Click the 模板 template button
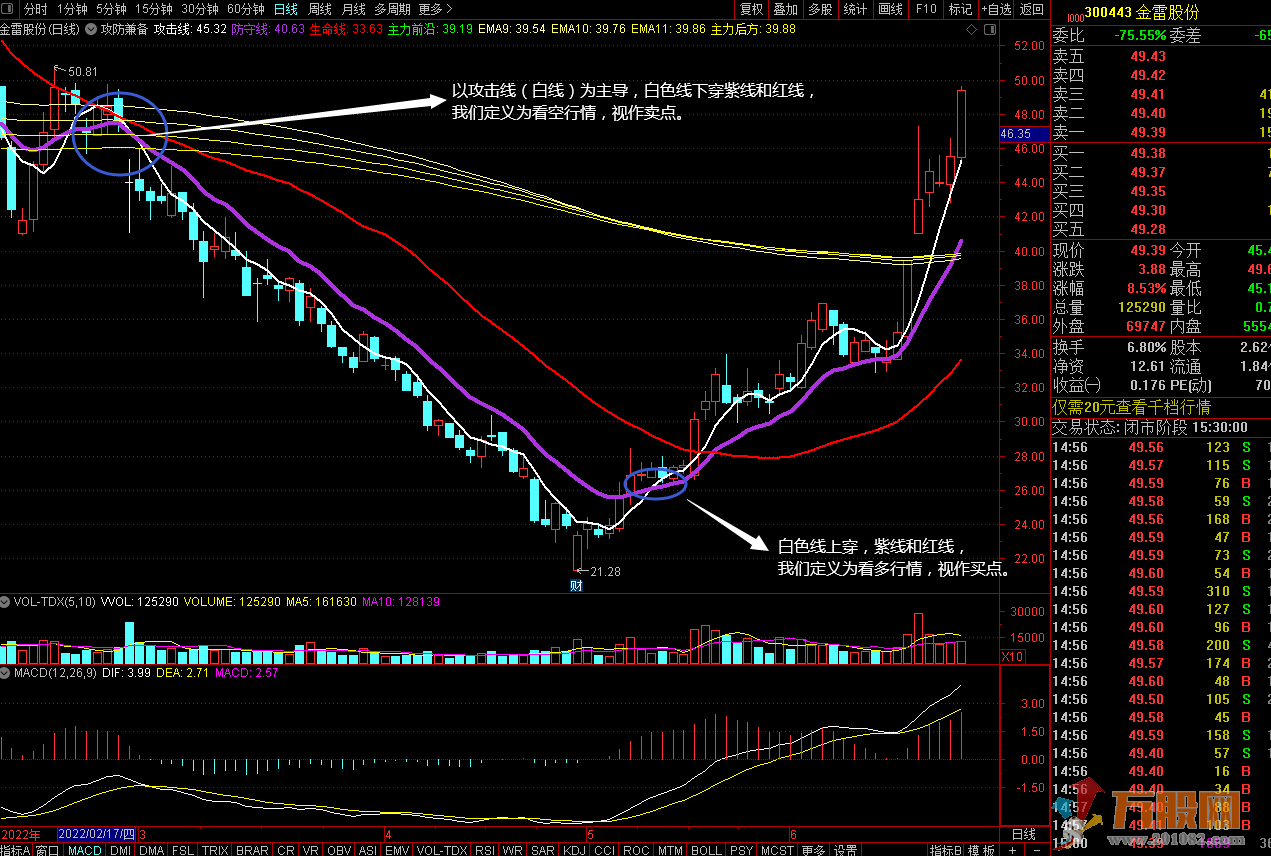The image size is (1271, 856). pyautogui.click(x=982, y=850)
